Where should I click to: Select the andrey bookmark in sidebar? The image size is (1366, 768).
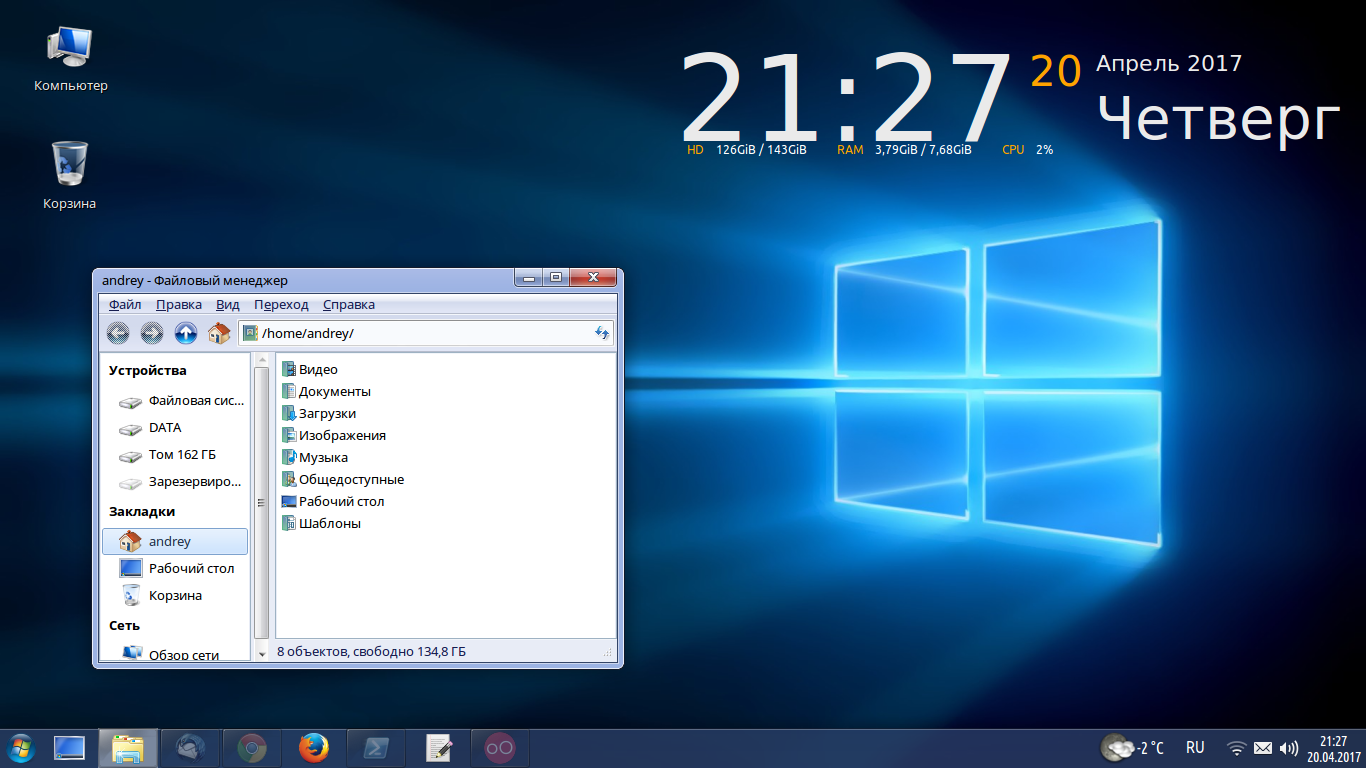click(x=175, y=541)
